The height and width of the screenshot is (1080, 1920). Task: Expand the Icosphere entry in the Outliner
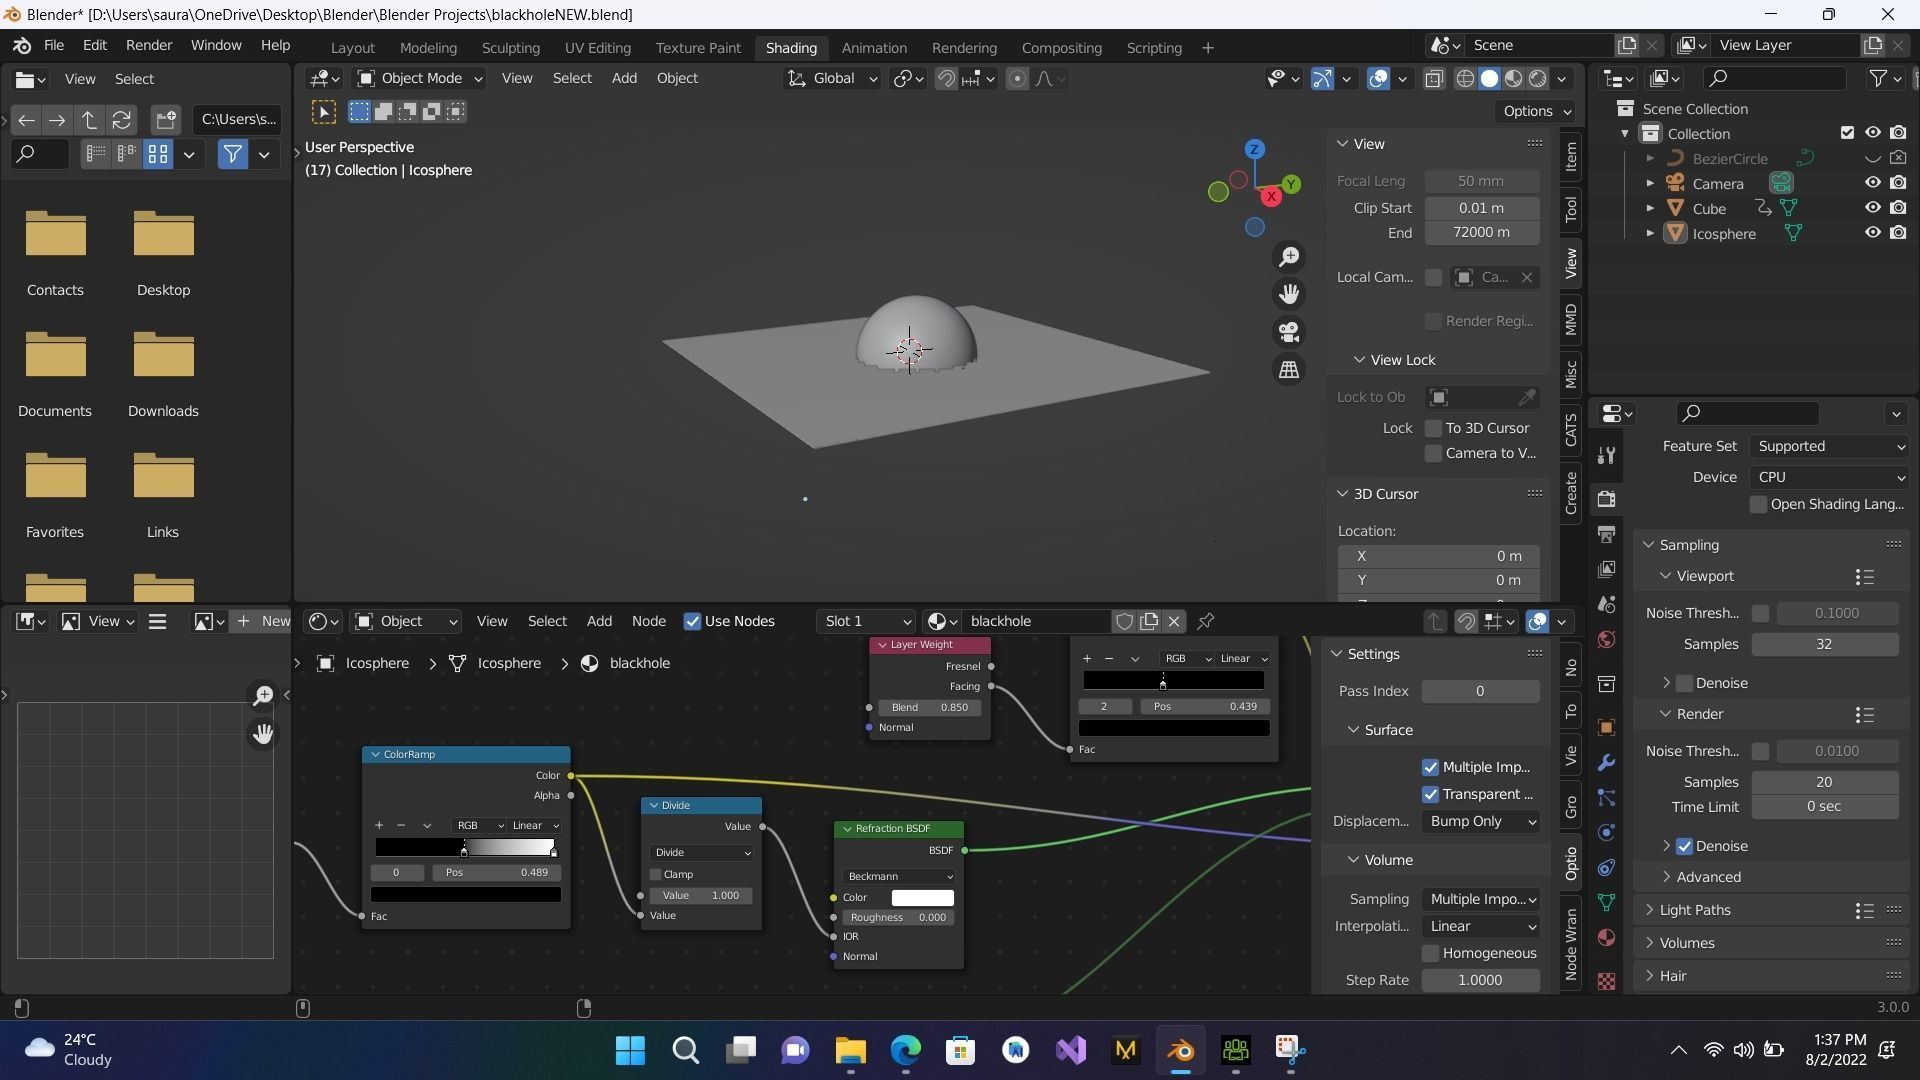[x=1650, y=233]
